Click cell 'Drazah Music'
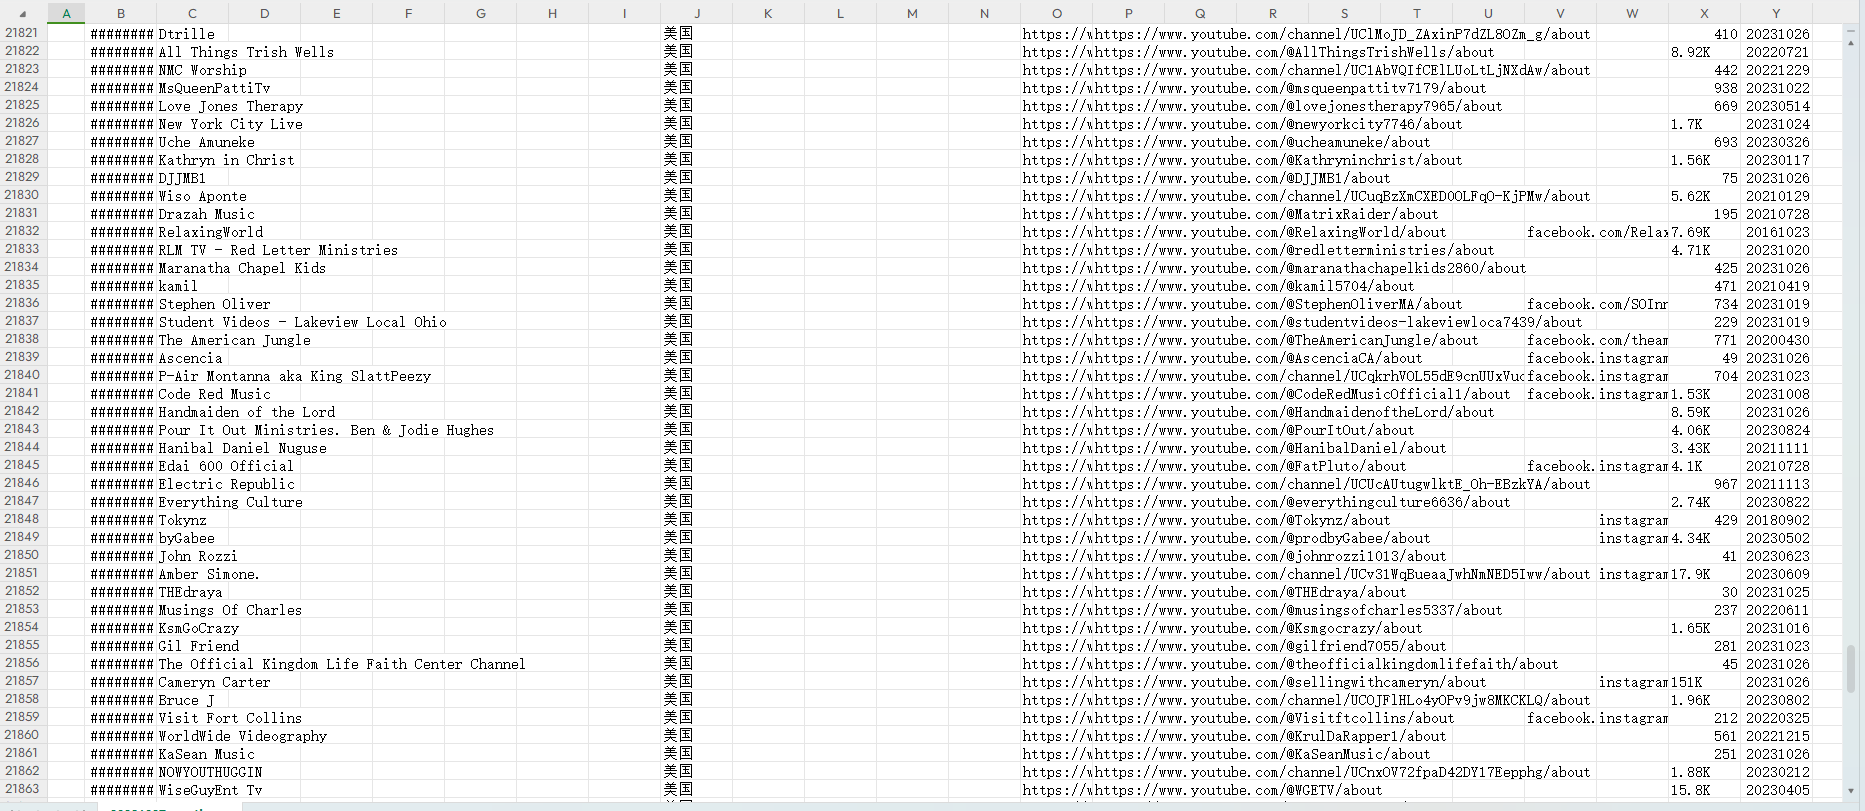The height and width of the screenshot is (811, 1865). coord(207,214)
